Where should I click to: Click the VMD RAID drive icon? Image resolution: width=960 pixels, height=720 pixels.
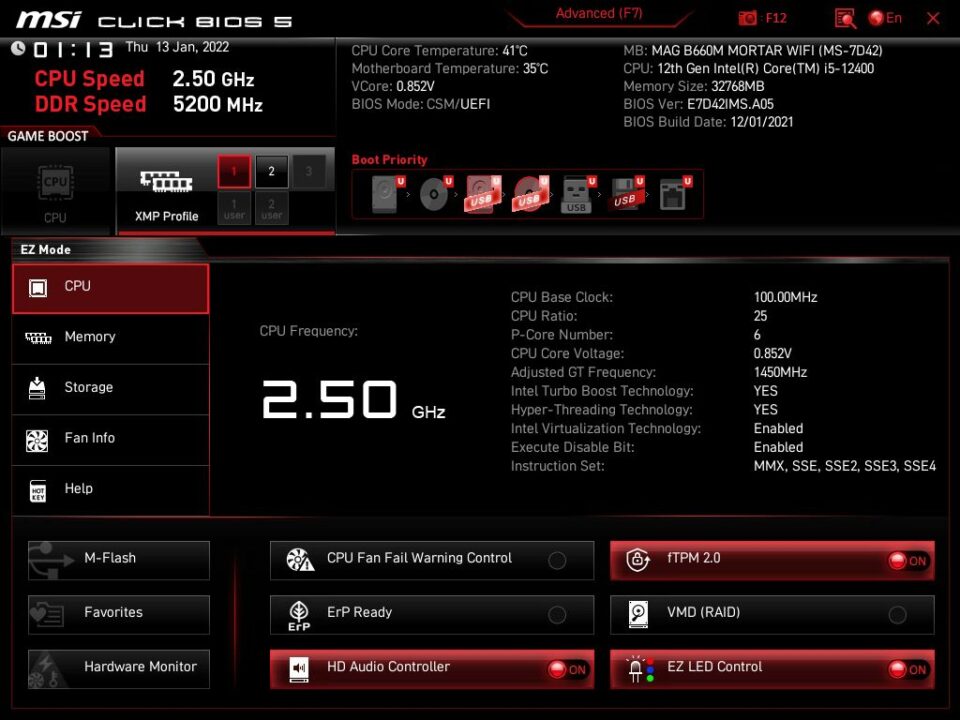pos(638,614)
